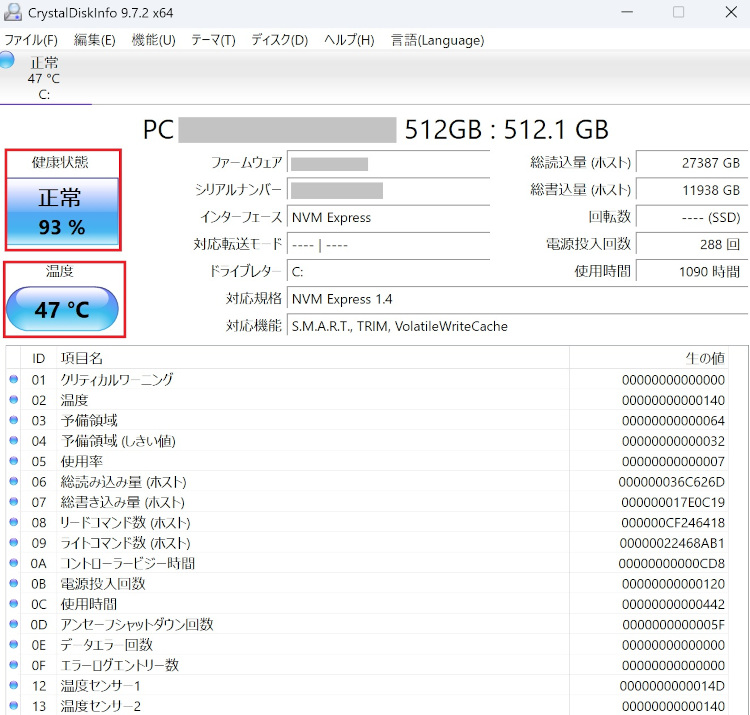Click raw value 0000022468AB1
Viewport: 750px width, 715px height.
click(672, 543)
